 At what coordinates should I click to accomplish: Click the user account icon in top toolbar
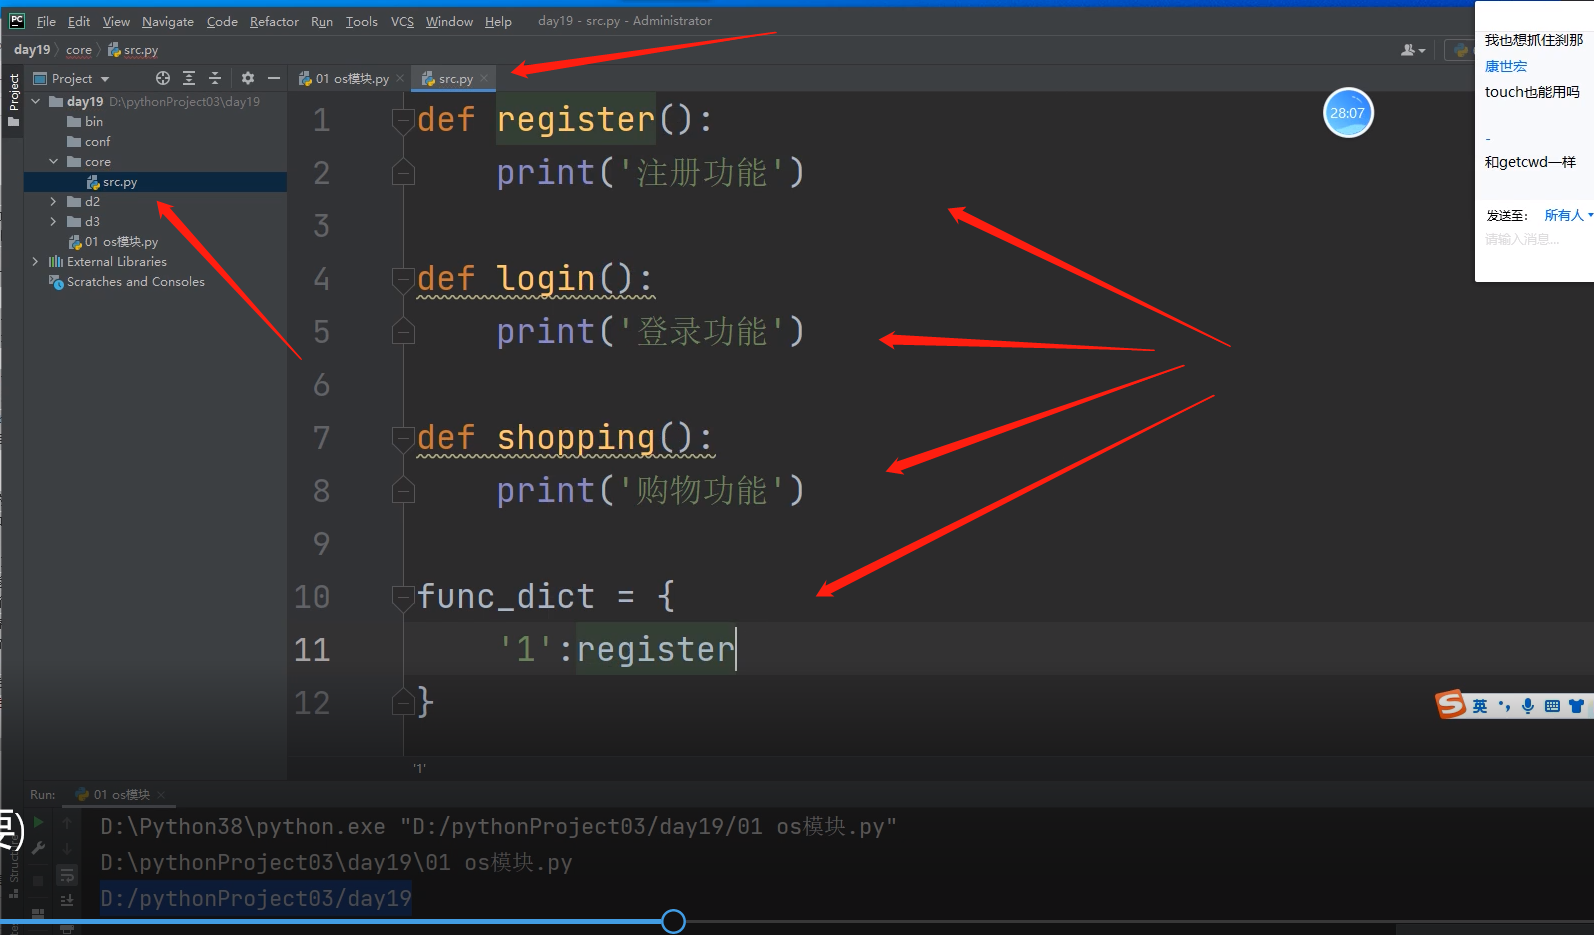pos(1413,50)
